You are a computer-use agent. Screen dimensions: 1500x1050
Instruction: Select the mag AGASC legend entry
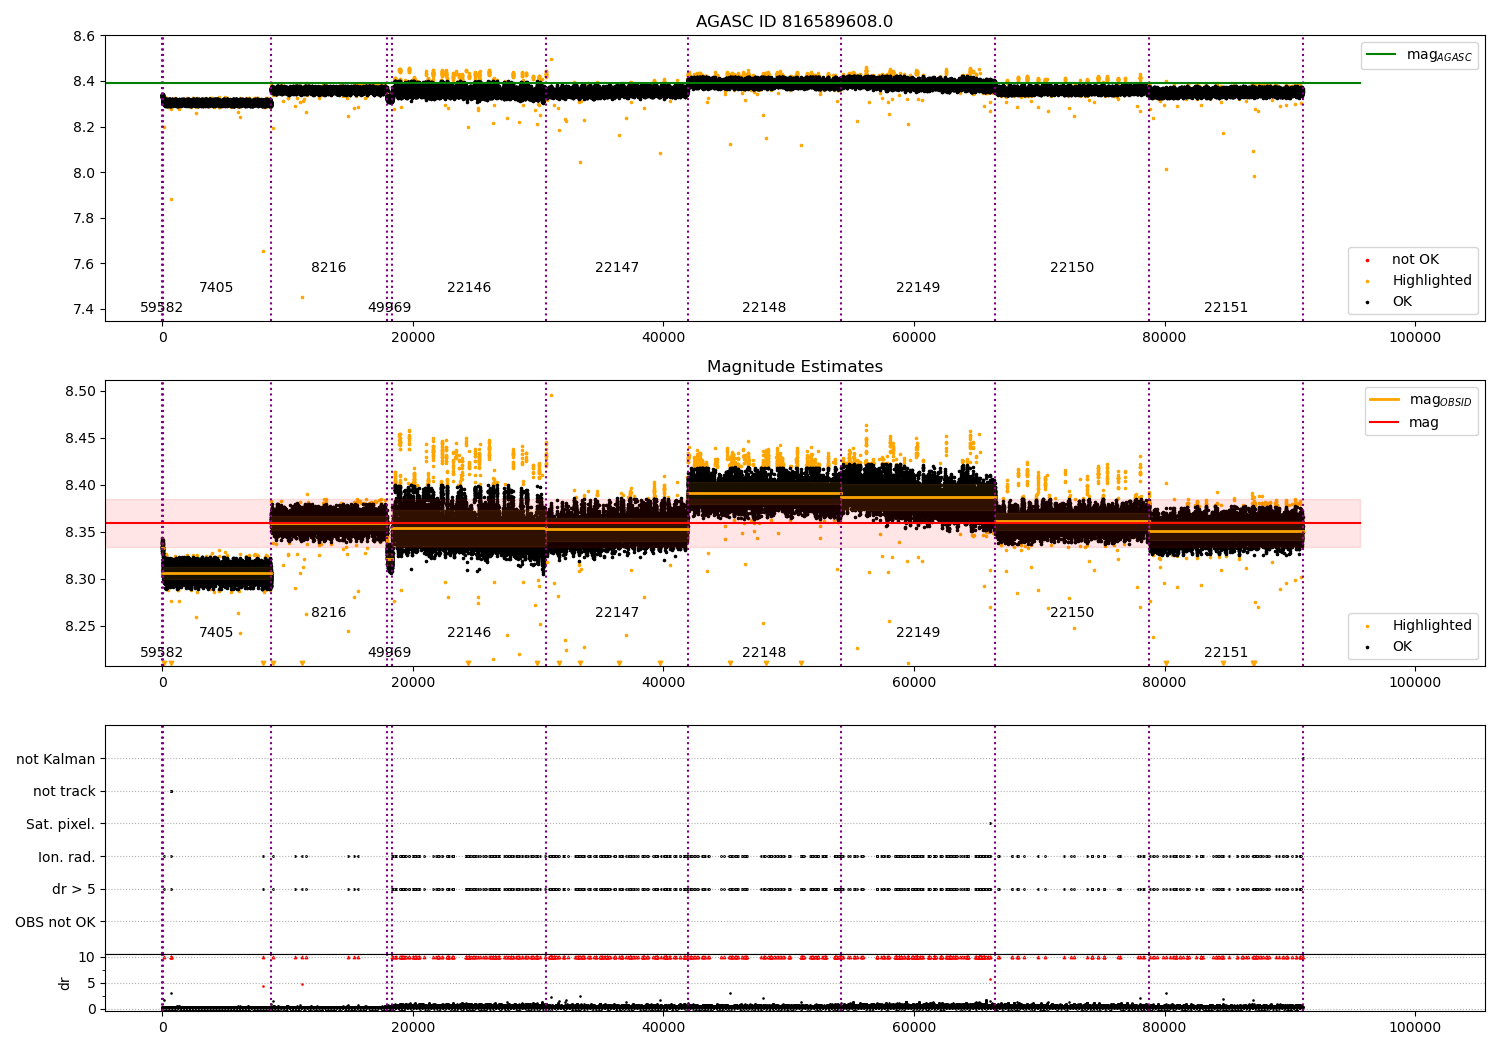(x=1420, y=55)
